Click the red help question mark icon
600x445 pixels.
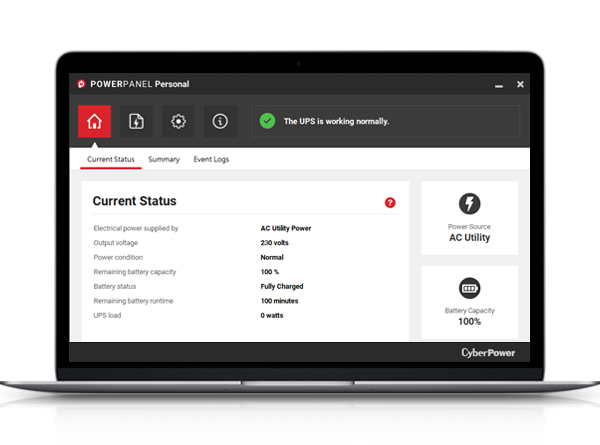(390, 202)
